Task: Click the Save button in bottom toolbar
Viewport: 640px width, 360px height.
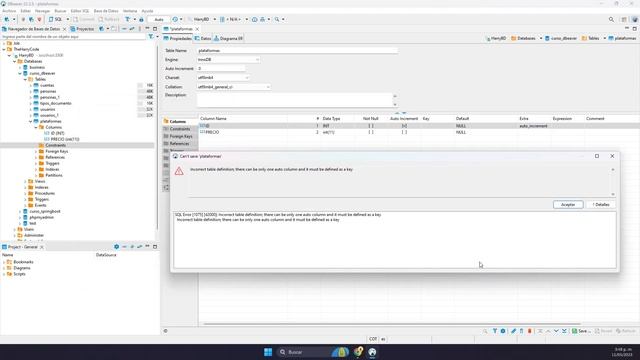Action: (x=580, y=331)
